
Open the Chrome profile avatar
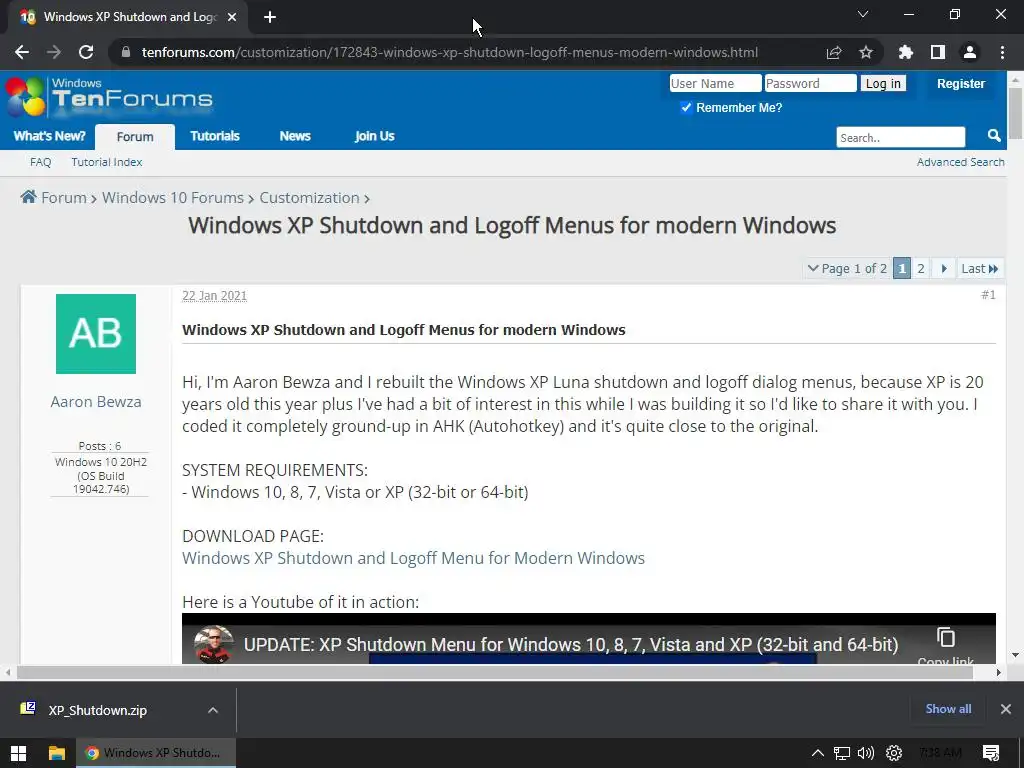coord(970,52)
